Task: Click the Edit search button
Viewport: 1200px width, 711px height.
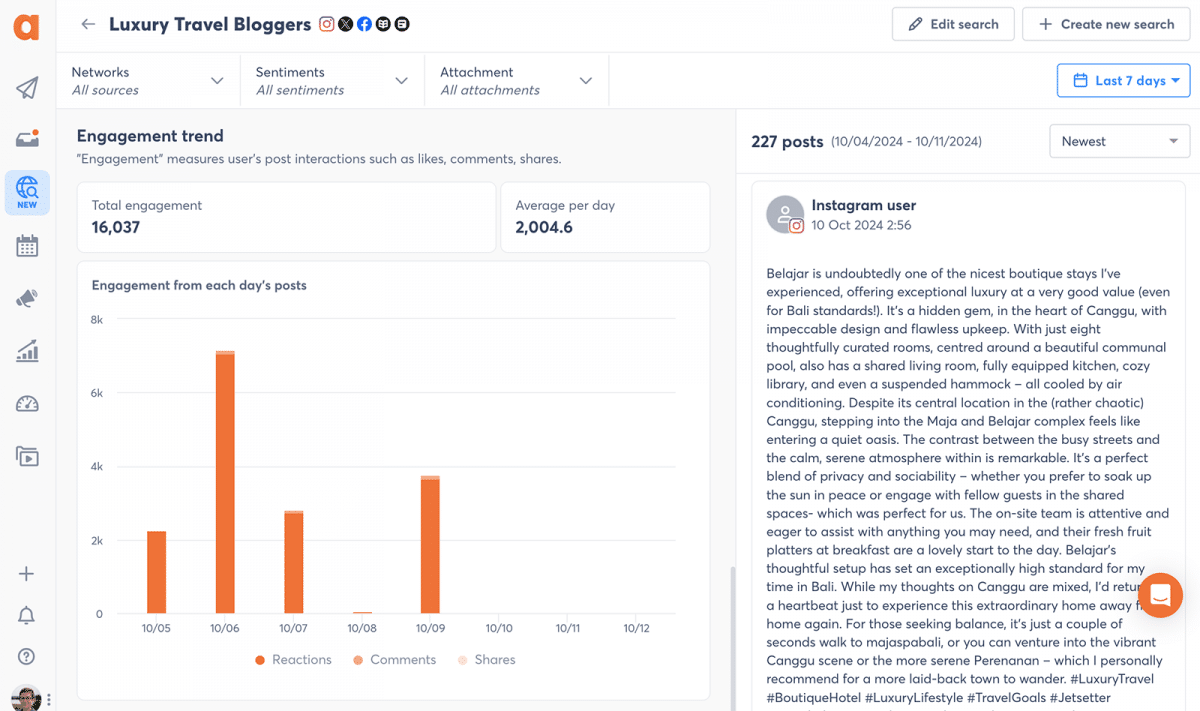Action: tap(953, 24)
